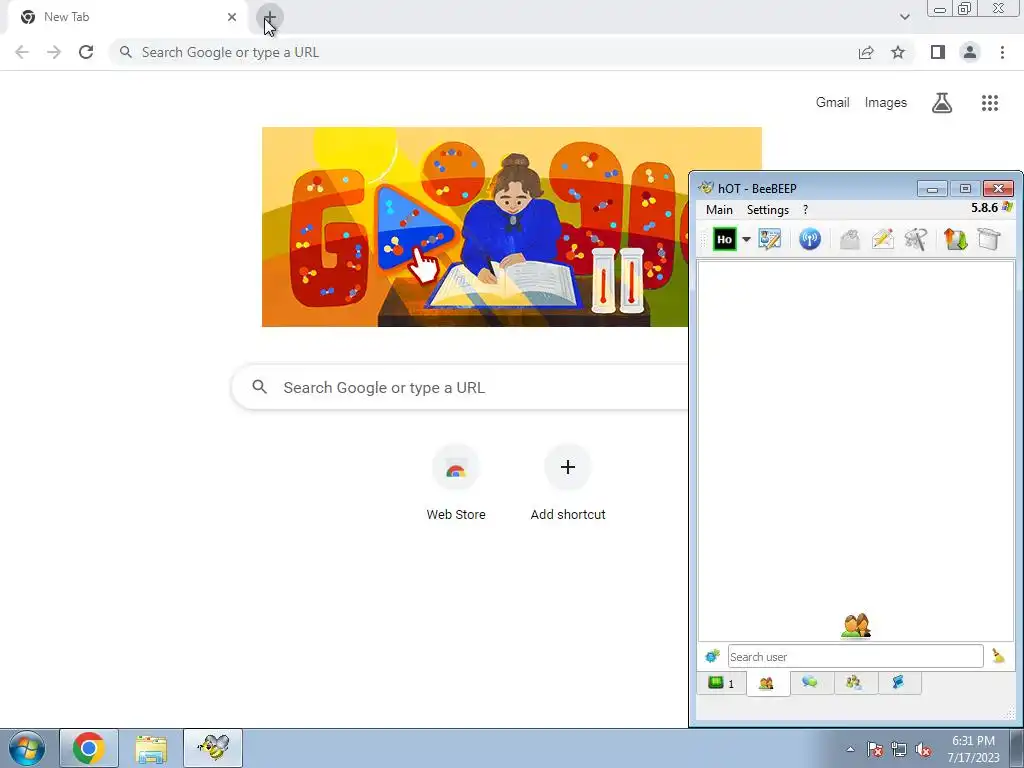The image size is (1024, 768).
Task: Click the taskbar clock showing 6:31 PM
Action: click(973, 749)
